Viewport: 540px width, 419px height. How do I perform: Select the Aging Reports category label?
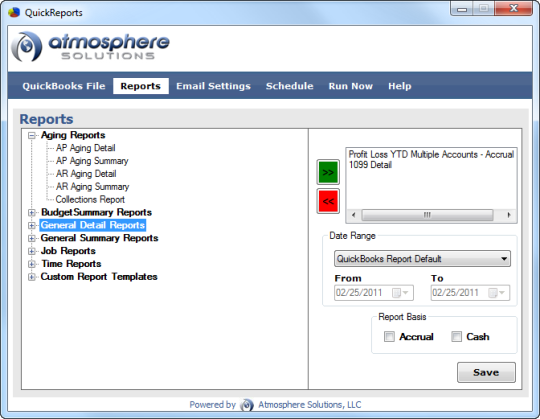[x=73, y=135]
